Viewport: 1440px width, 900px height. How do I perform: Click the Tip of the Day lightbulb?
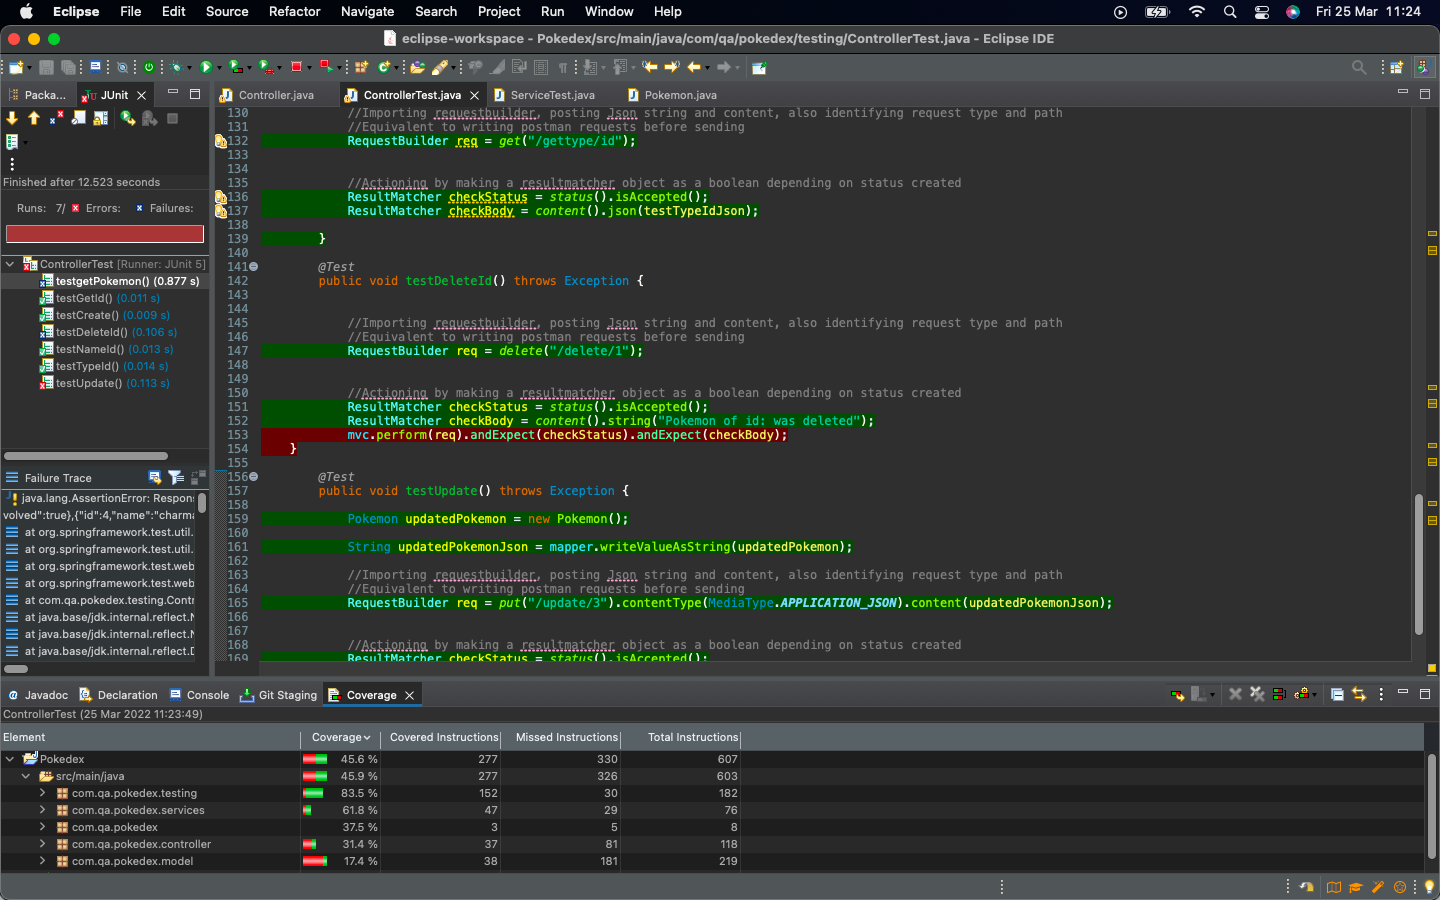(1429, 887)
